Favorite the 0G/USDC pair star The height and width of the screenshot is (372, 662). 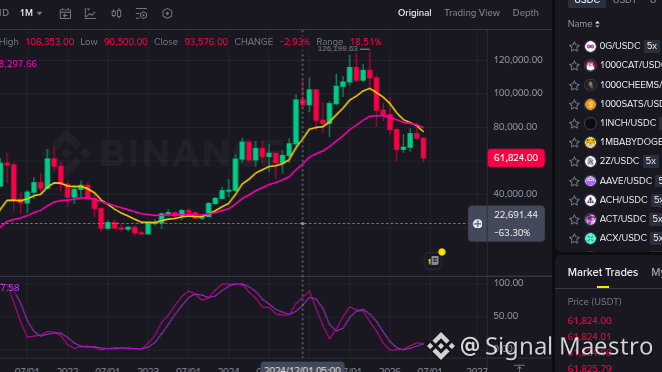(574, 46)
